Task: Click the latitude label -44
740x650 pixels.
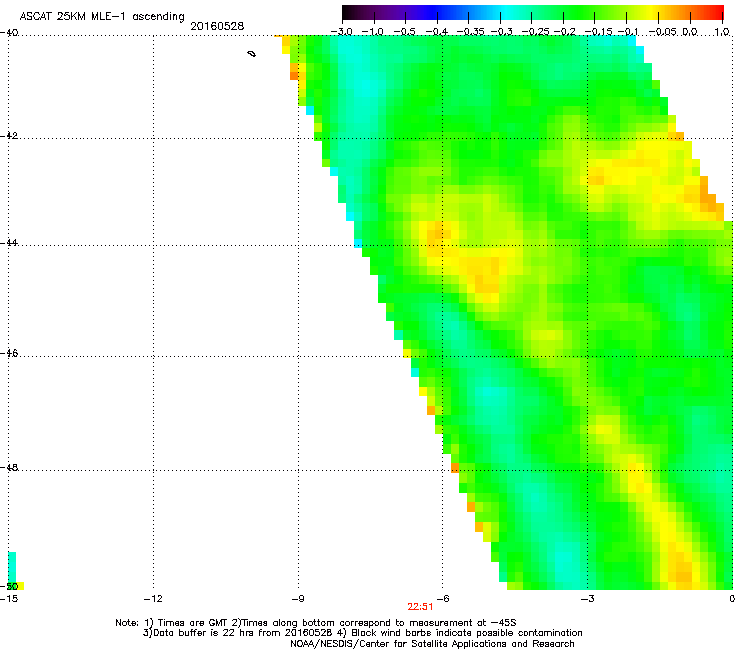Action: [x=9, y=243]
